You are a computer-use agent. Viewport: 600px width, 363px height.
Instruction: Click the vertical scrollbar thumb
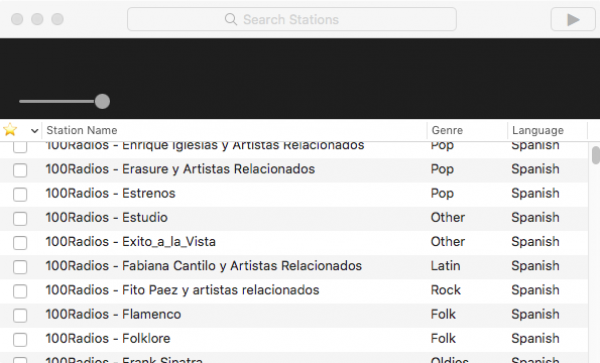coord(595,155)
